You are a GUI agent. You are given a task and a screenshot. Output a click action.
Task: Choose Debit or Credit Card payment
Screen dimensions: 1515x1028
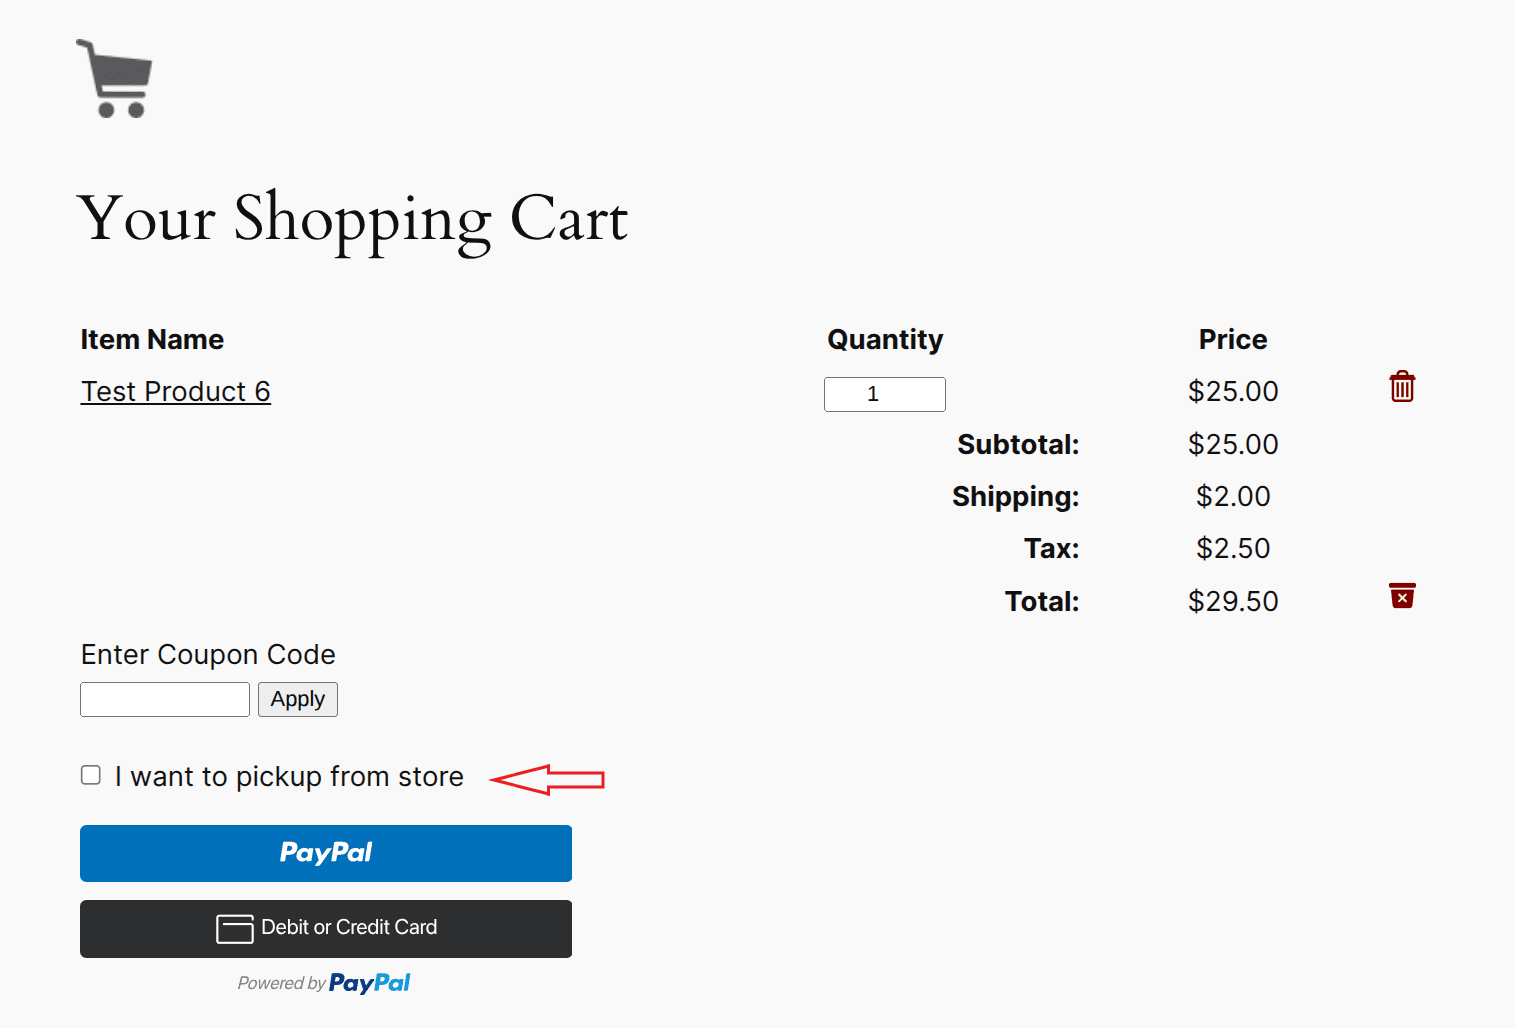click(326, 929)
